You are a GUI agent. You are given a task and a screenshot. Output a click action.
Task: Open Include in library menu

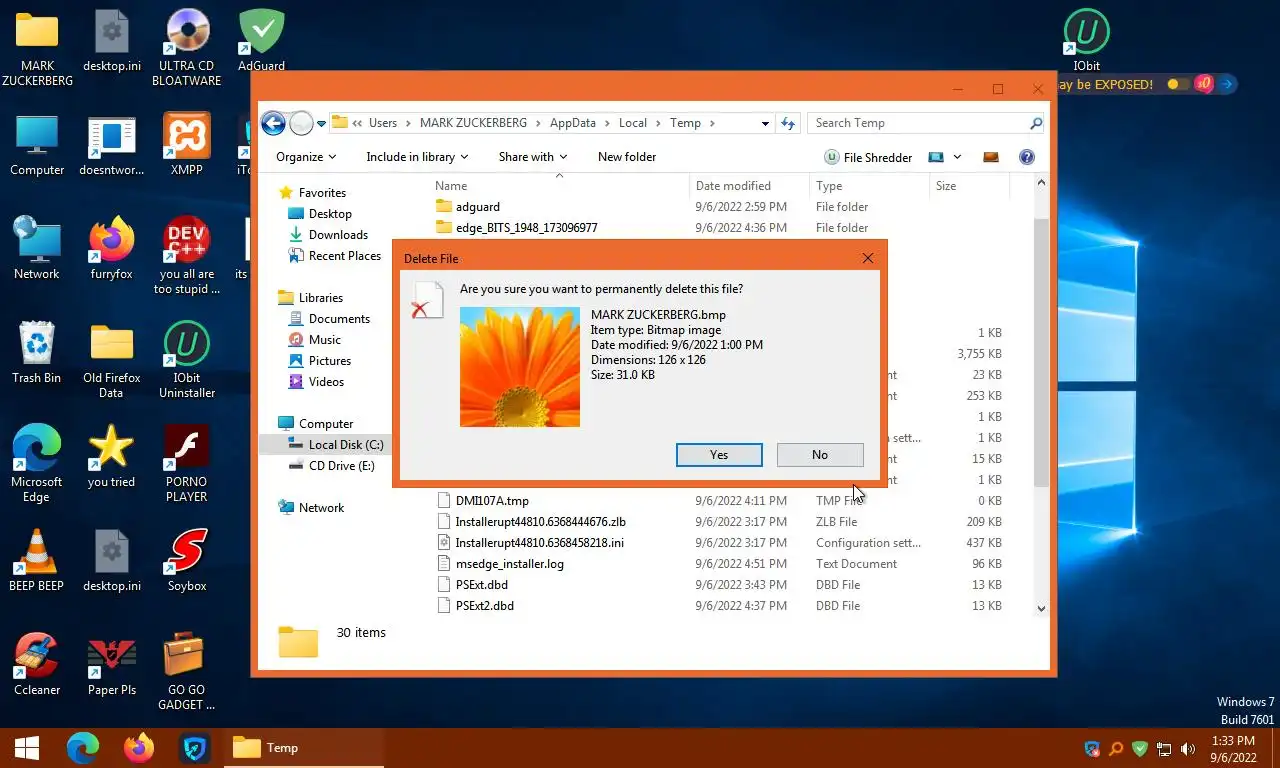(x=417, y=157)
